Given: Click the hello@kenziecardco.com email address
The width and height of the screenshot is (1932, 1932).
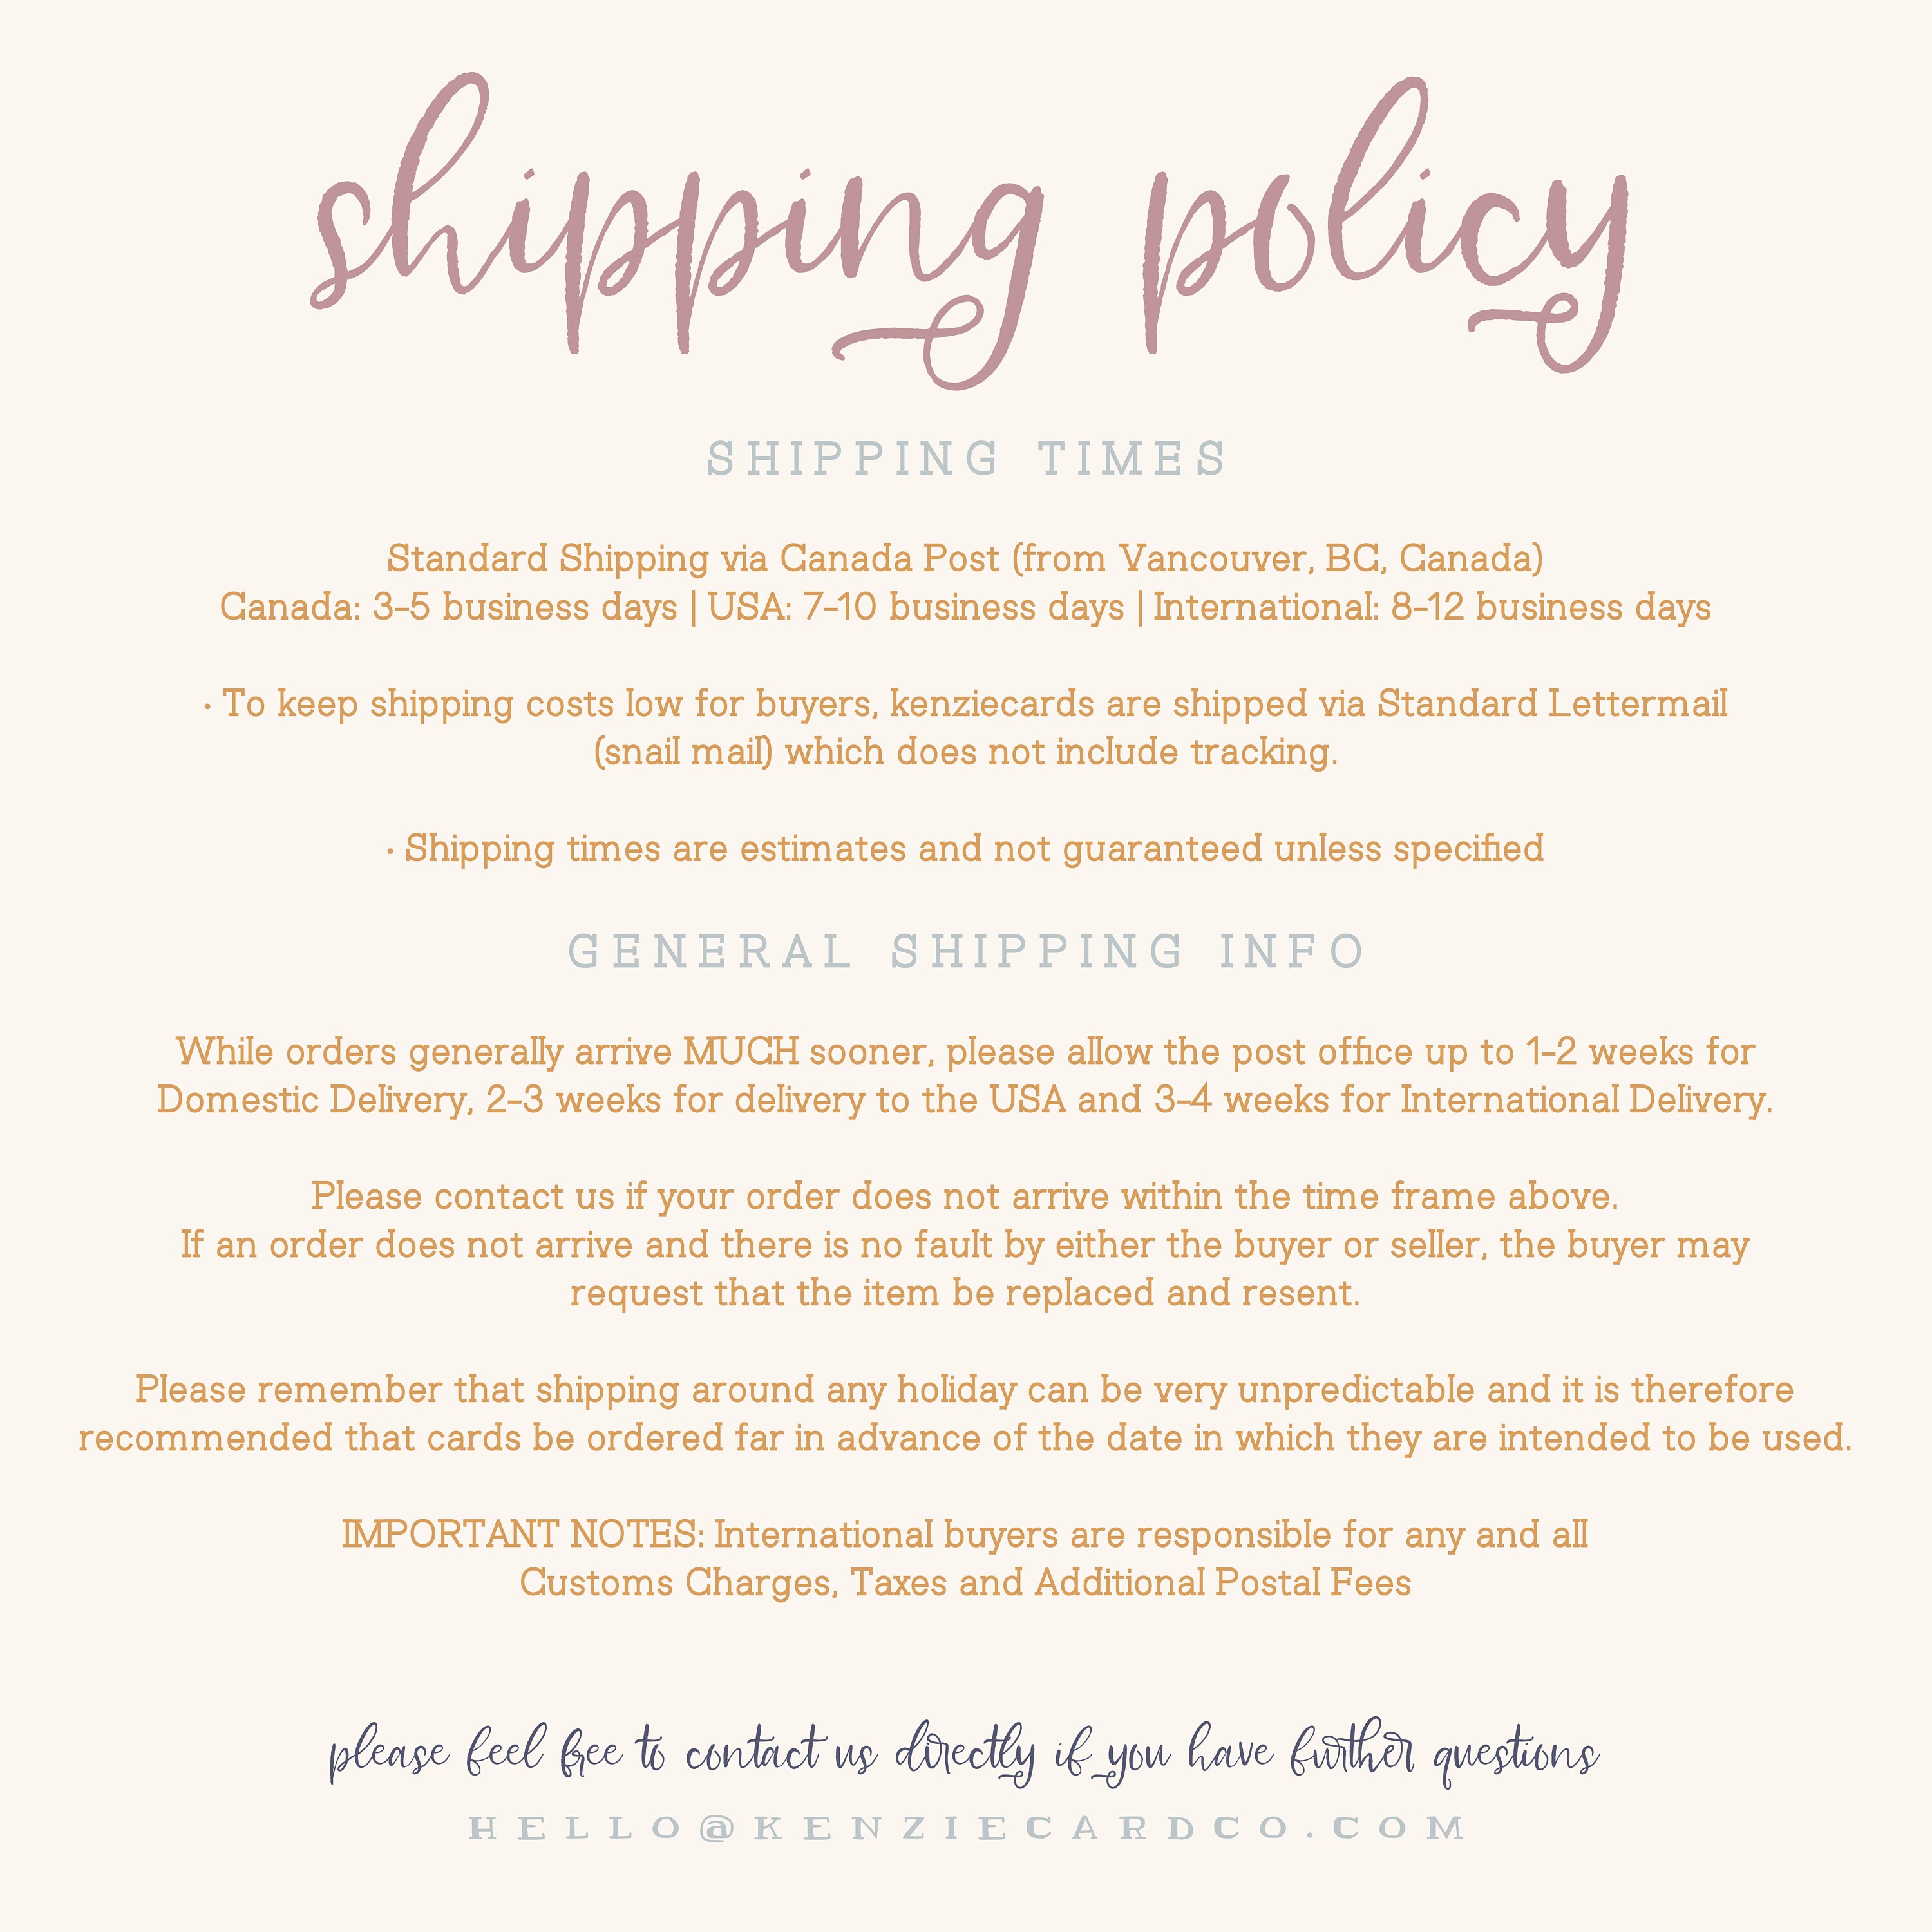Looking at the screenshot, I should coord(966,1828).
